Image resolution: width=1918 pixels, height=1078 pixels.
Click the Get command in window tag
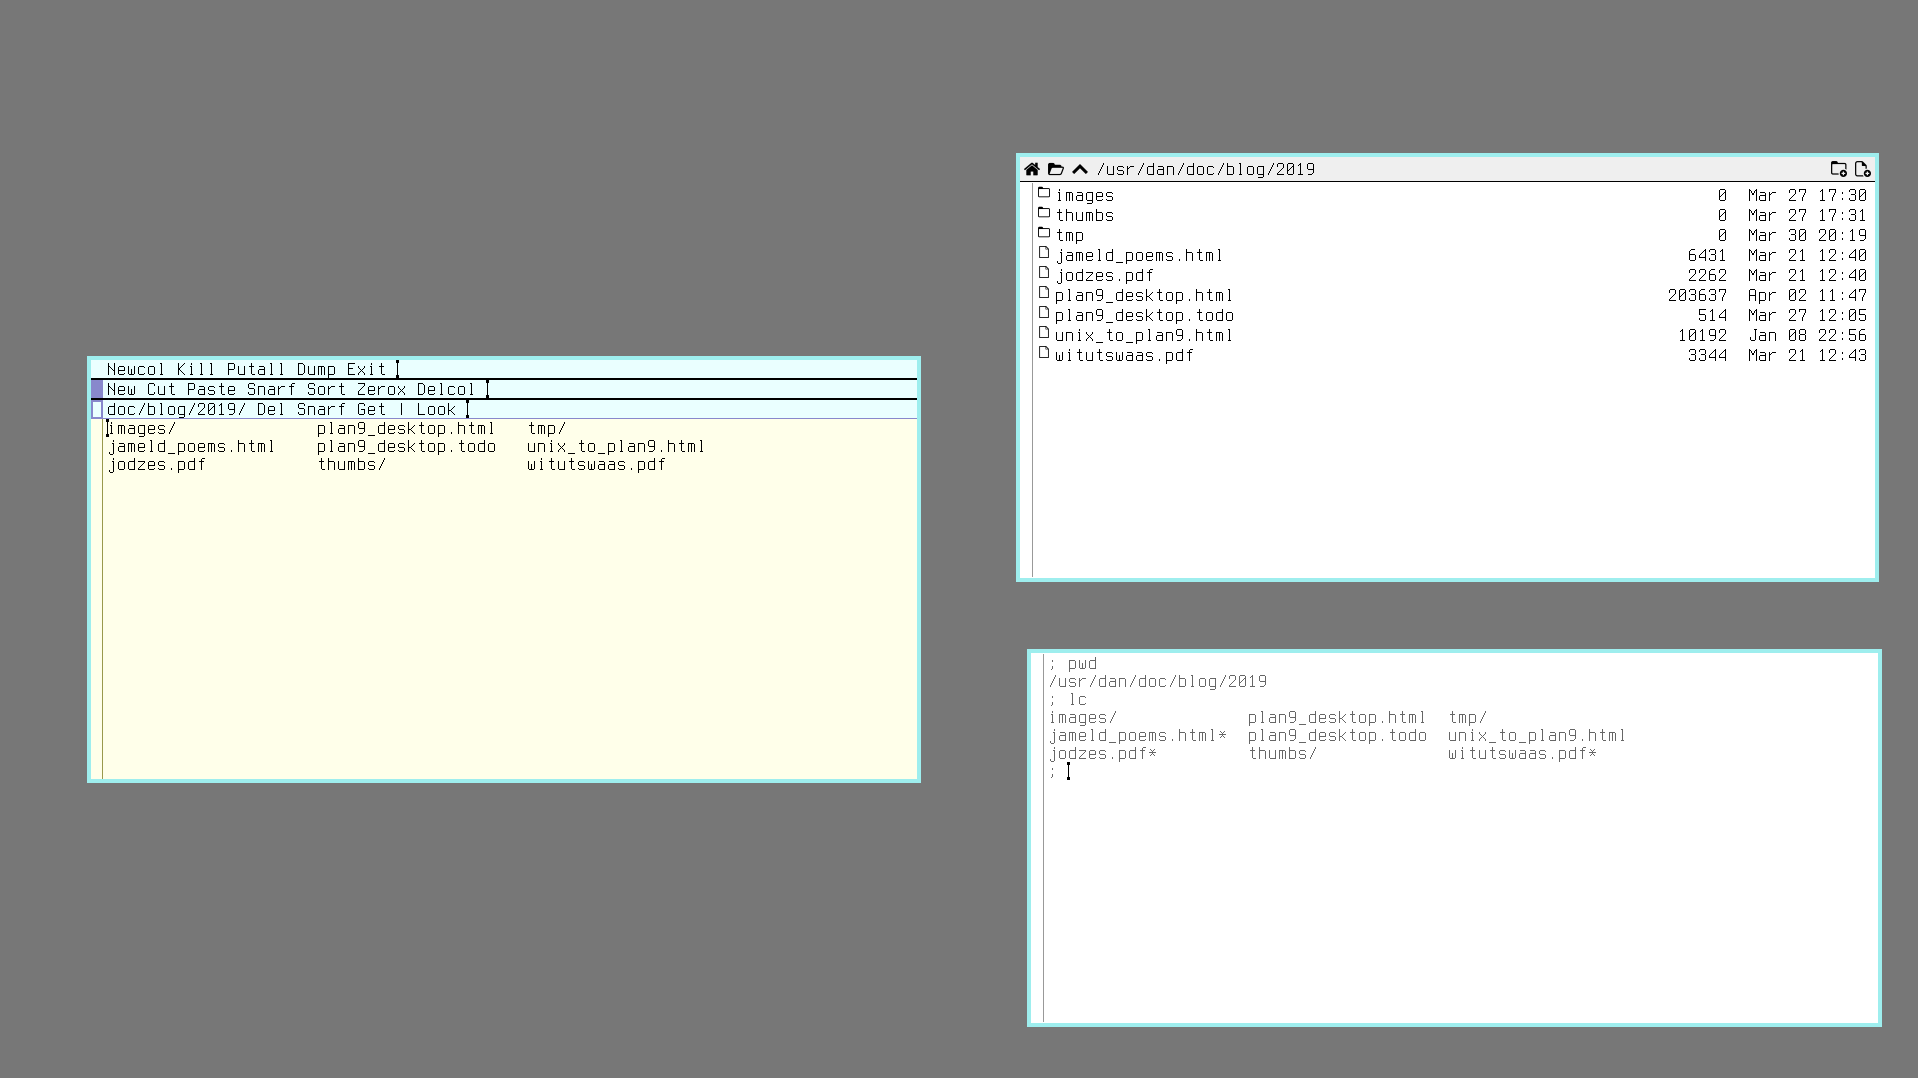coord(371,409)
